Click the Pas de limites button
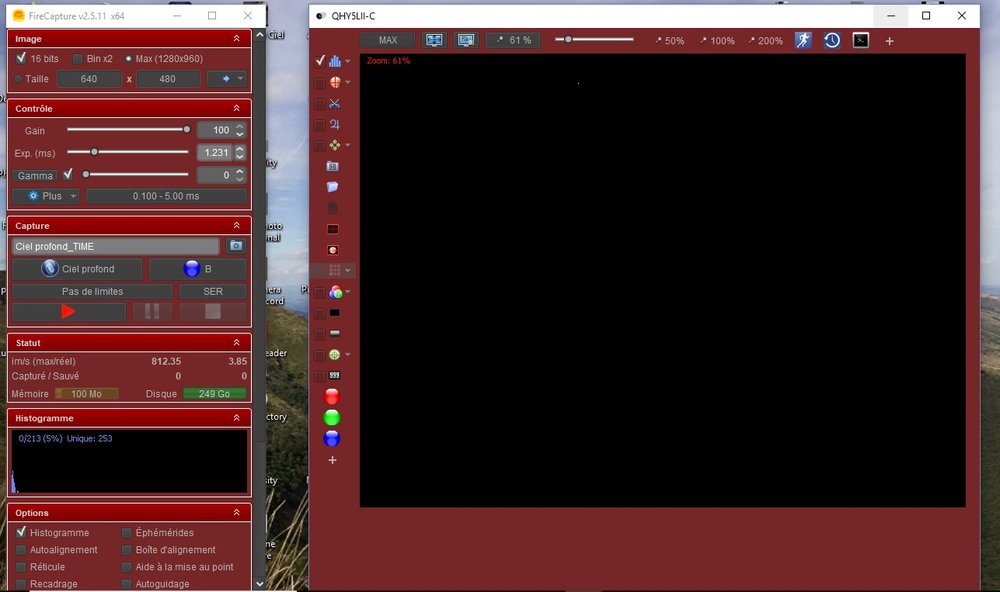 coord(92,291)
